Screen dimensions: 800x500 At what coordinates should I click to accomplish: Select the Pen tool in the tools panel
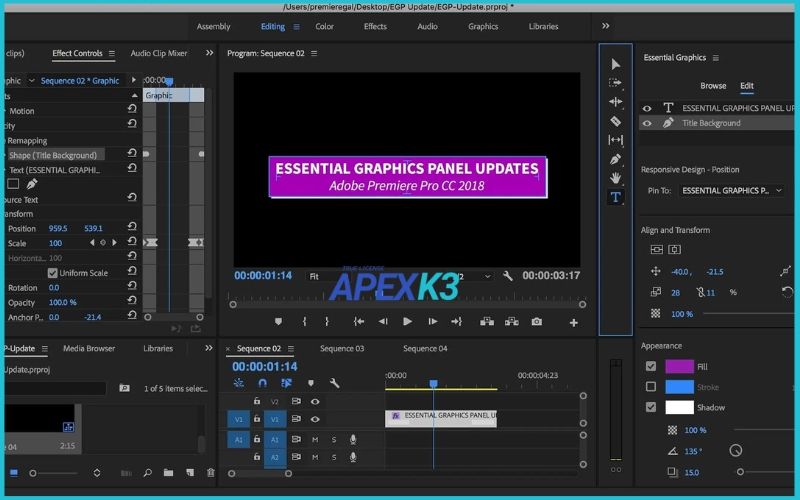(615, 159)
